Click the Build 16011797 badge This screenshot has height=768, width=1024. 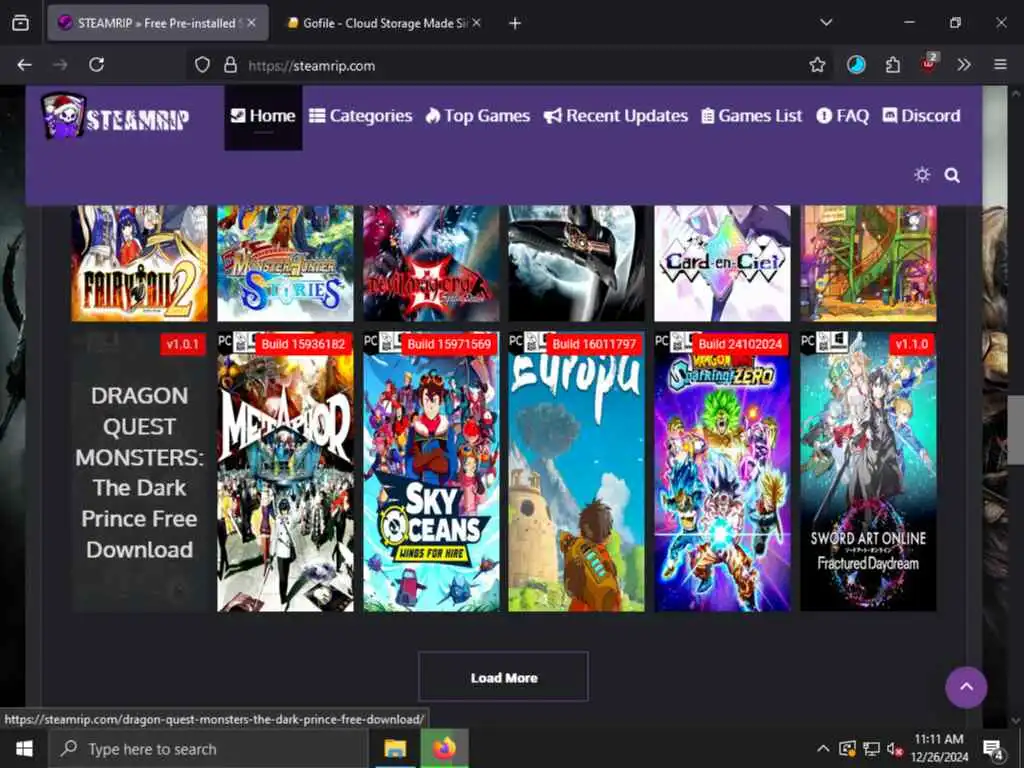coord(594,344)
